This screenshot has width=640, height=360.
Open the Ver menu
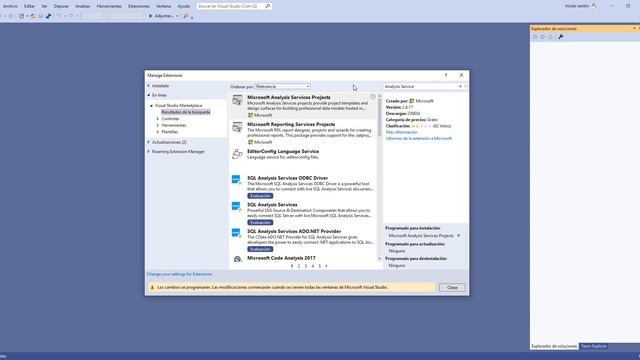click(44, 6)
